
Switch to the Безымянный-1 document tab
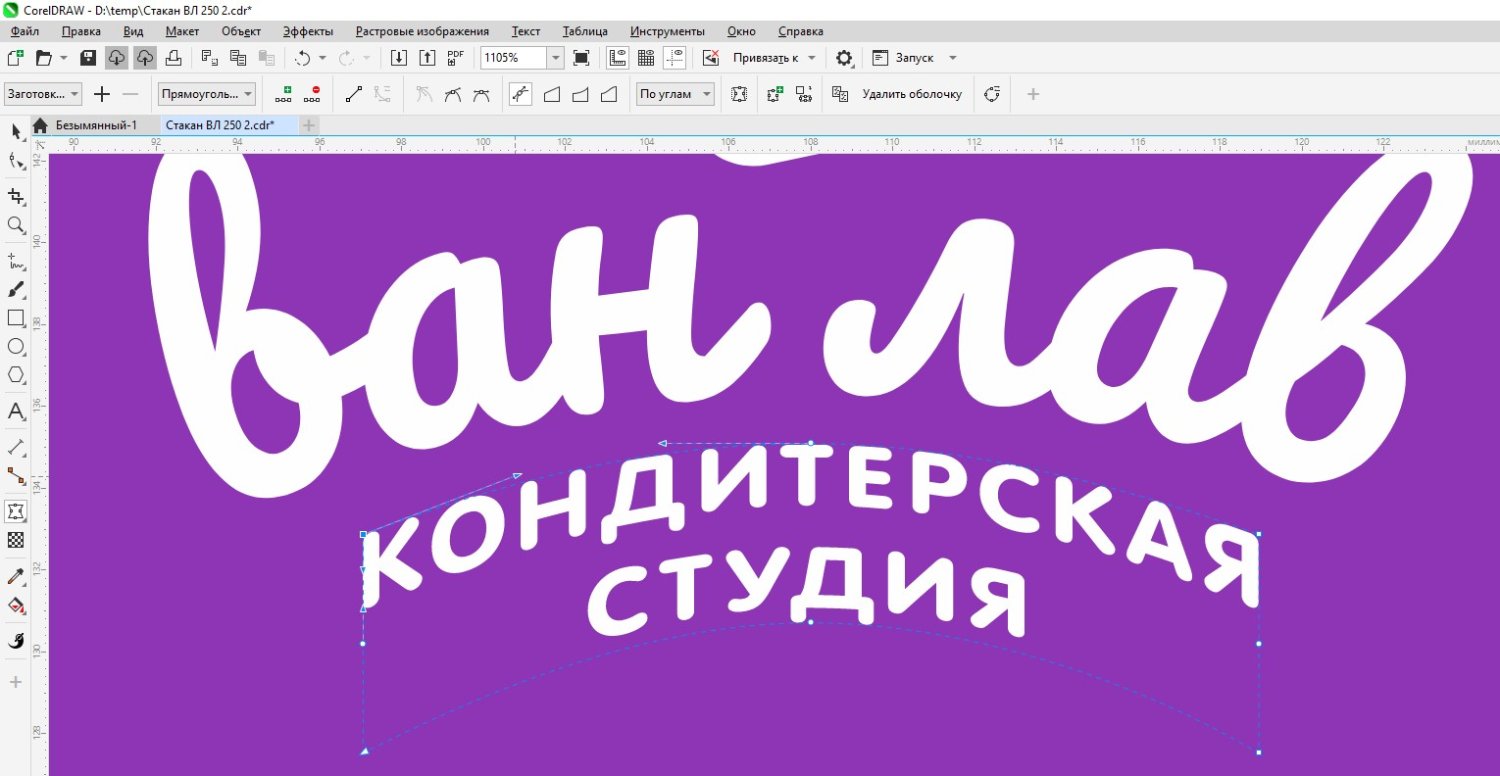(x=95, y=125)
